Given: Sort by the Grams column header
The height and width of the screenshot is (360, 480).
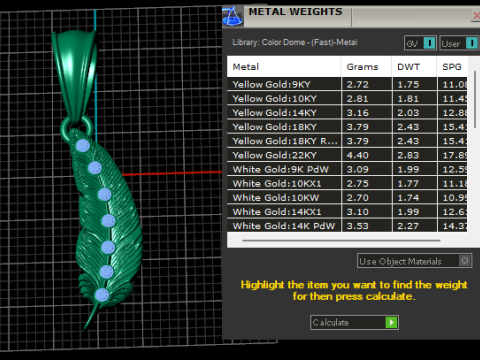Looking at the screenshot, I should [x=366, y=67].
